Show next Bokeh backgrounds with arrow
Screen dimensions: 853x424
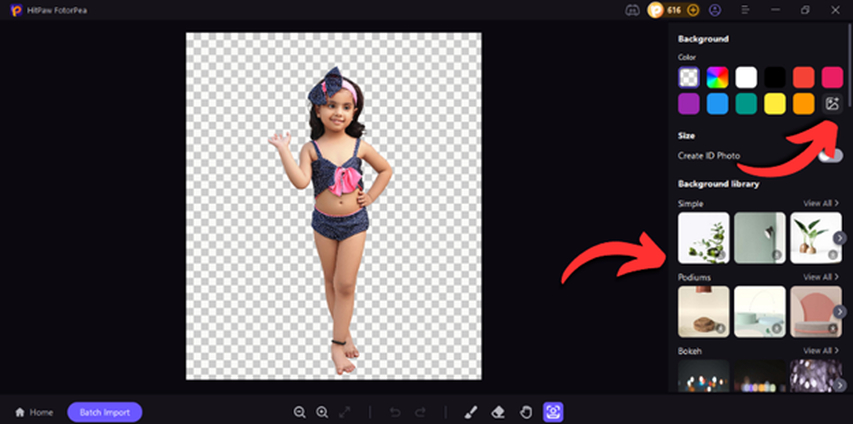[x=840, y=385]
